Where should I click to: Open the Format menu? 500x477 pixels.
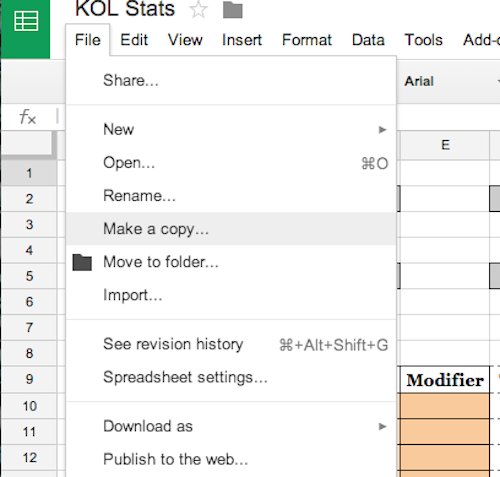coord(307,40)
